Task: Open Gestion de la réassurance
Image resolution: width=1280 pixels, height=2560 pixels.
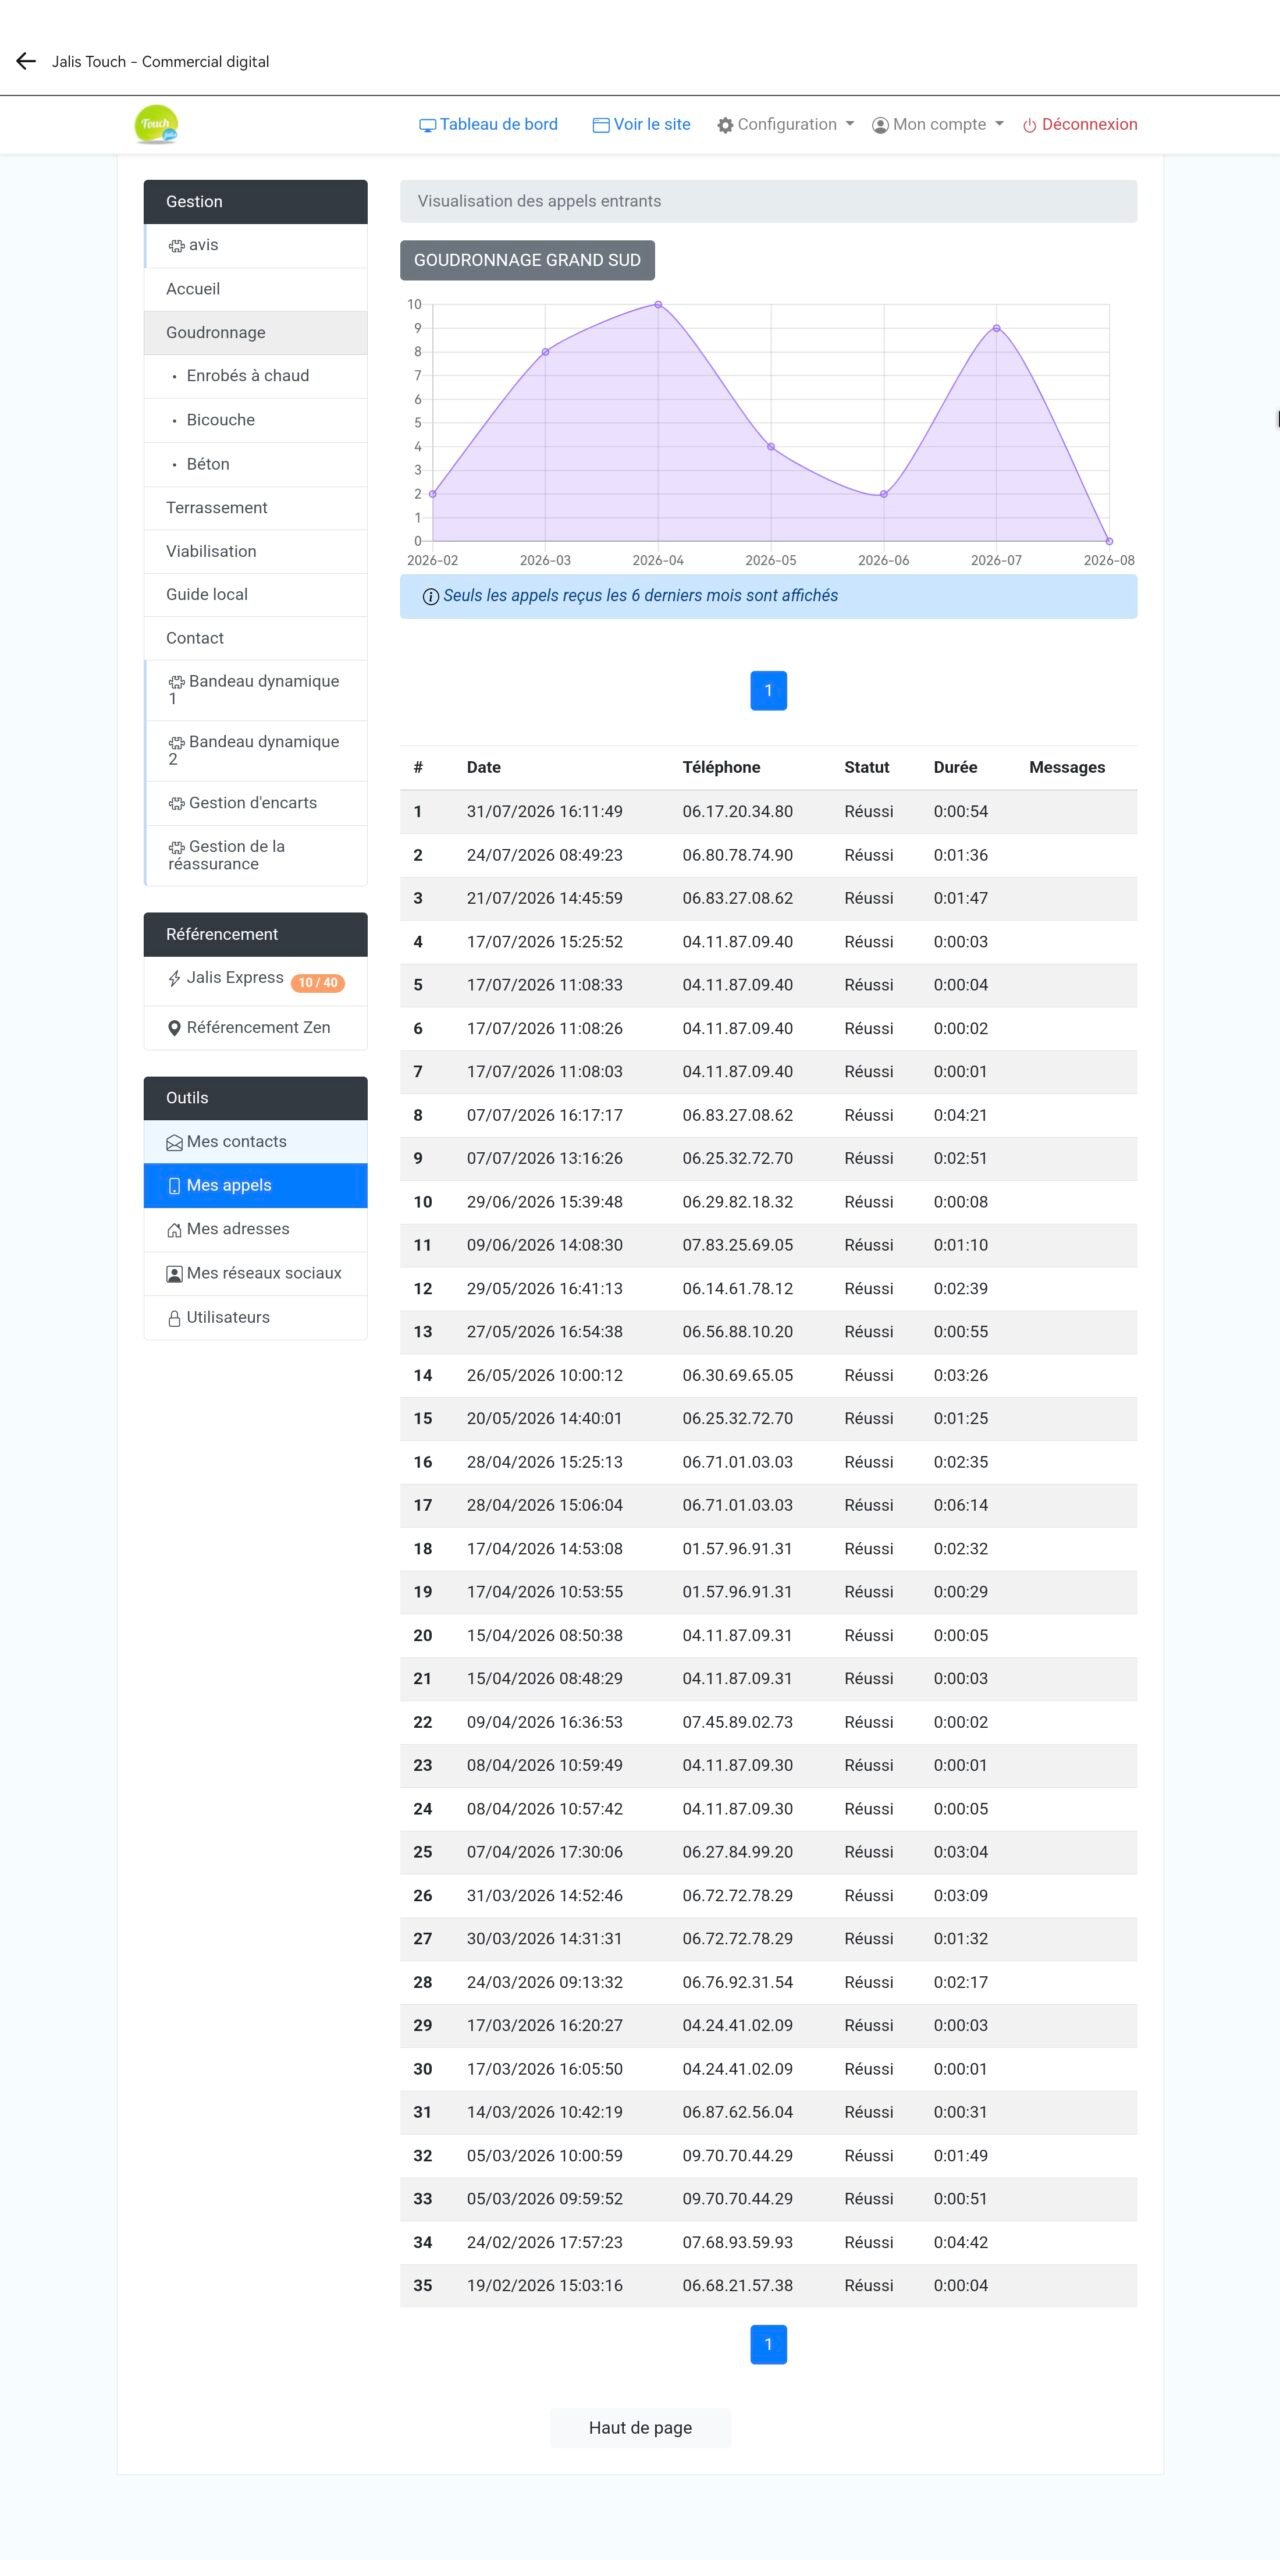Action: click(256, 855)
